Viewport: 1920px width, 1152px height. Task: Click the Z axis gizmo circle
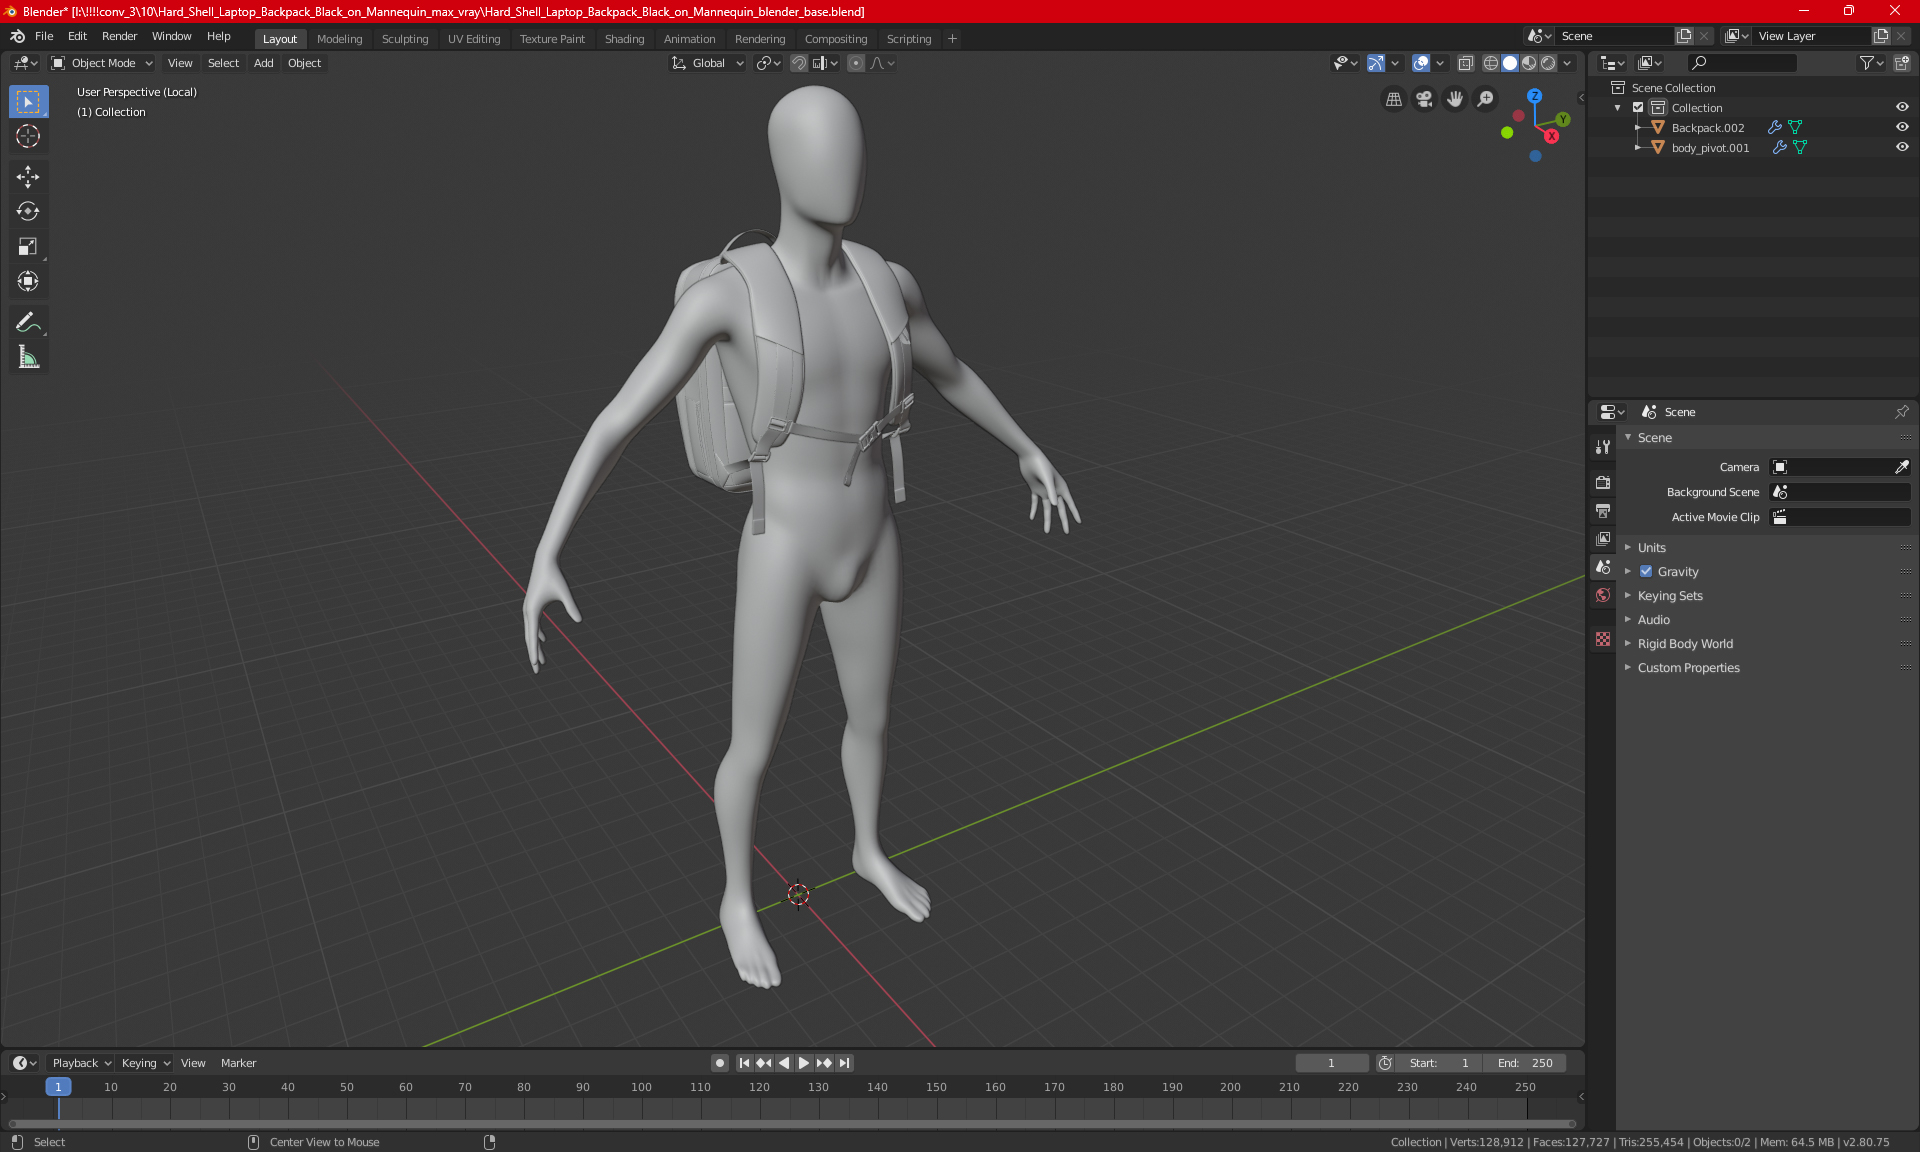click(1534, 96)
